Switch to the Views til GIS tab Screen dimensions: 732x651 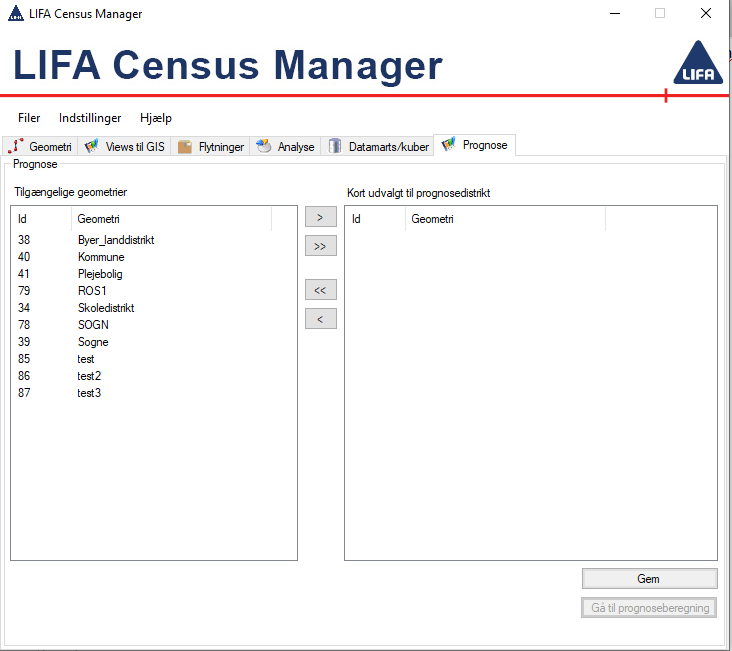pyautogui.click(x=124, y=146)
